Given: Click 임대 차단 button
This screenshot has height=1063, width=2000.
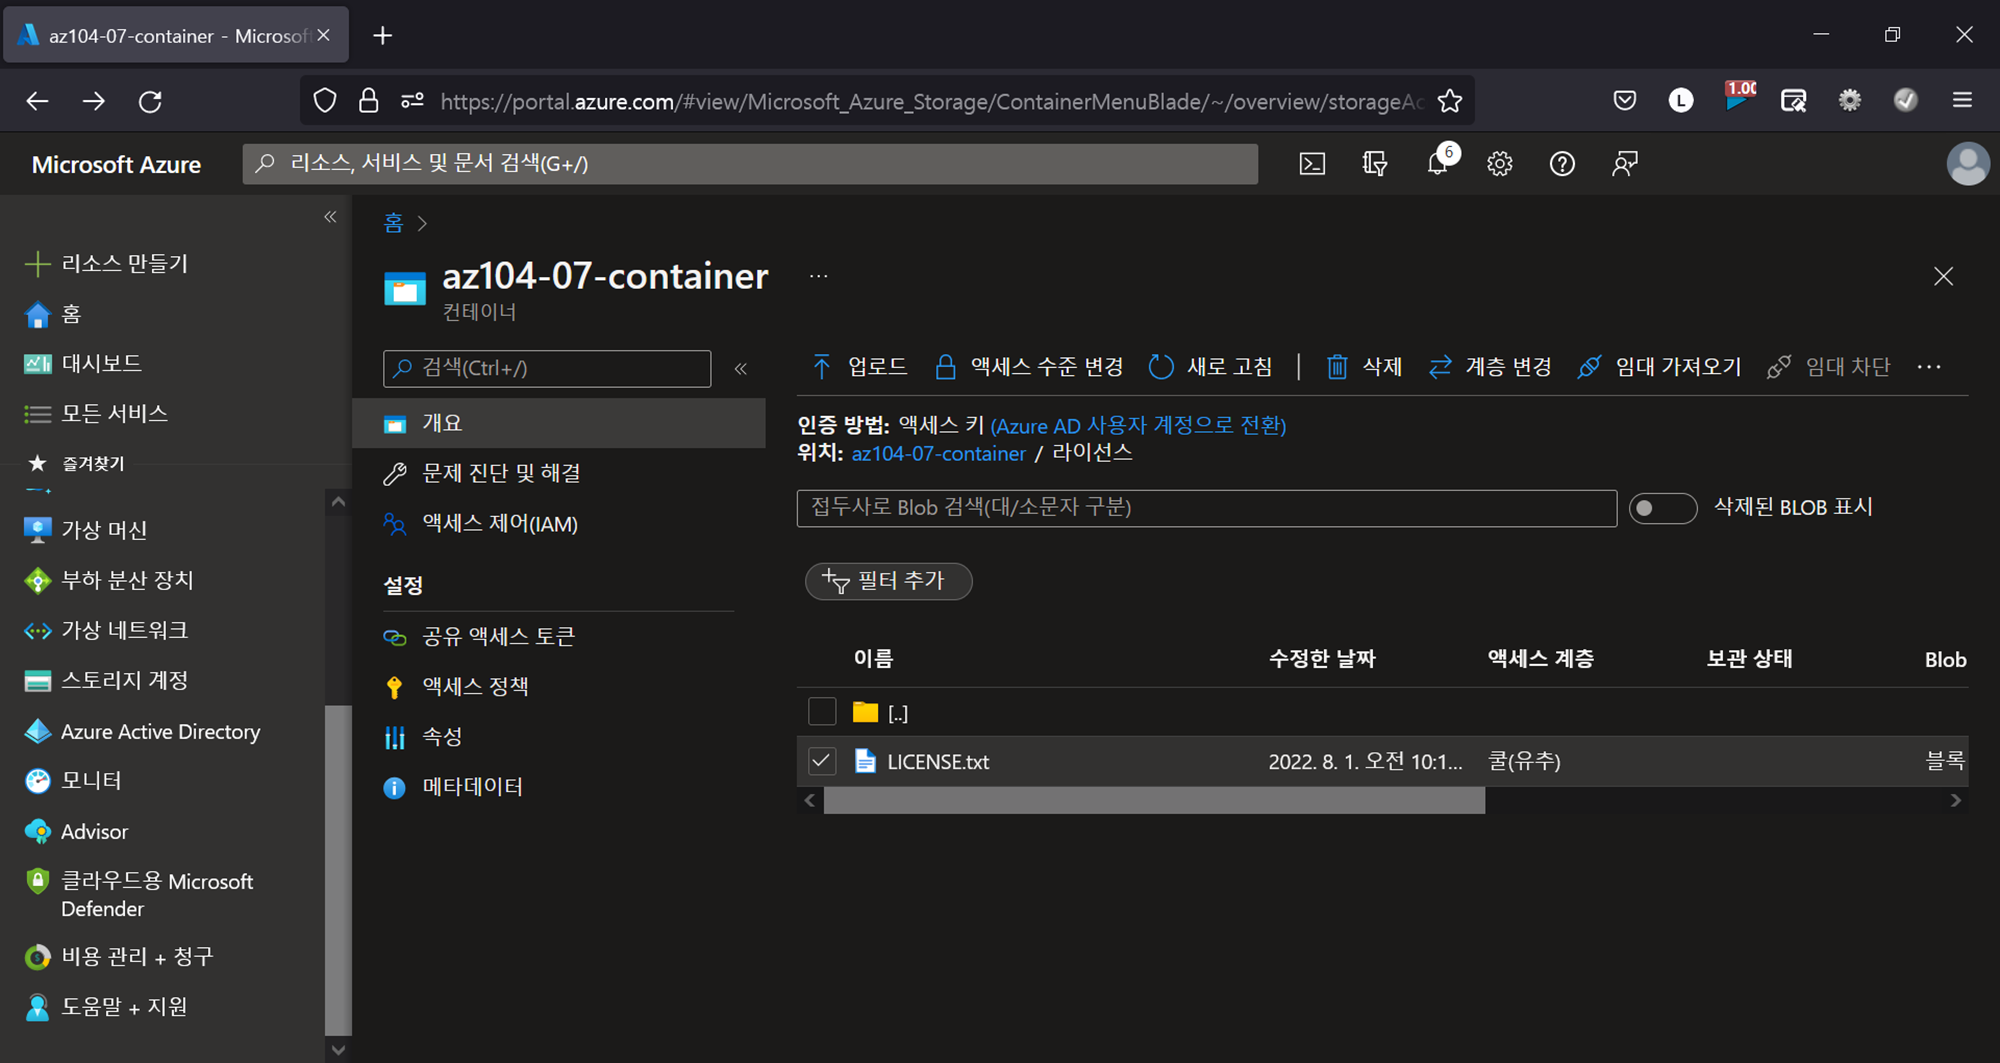Looking at the screenshot, I should 1828,367.
